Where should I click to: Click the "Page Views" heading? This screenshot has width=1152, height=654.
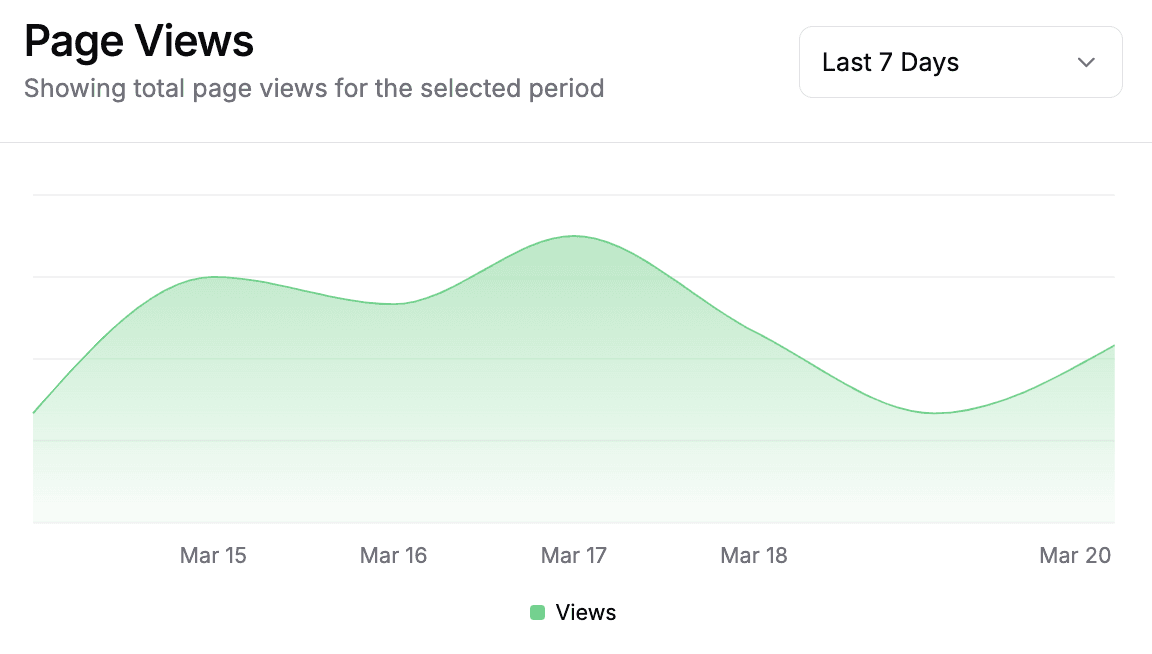139,42
